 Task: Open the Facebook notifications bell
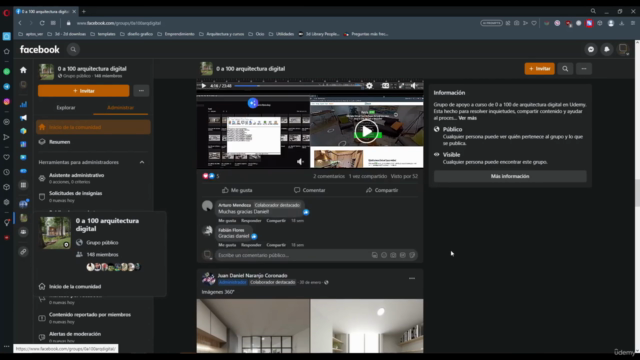click(607, 49)
